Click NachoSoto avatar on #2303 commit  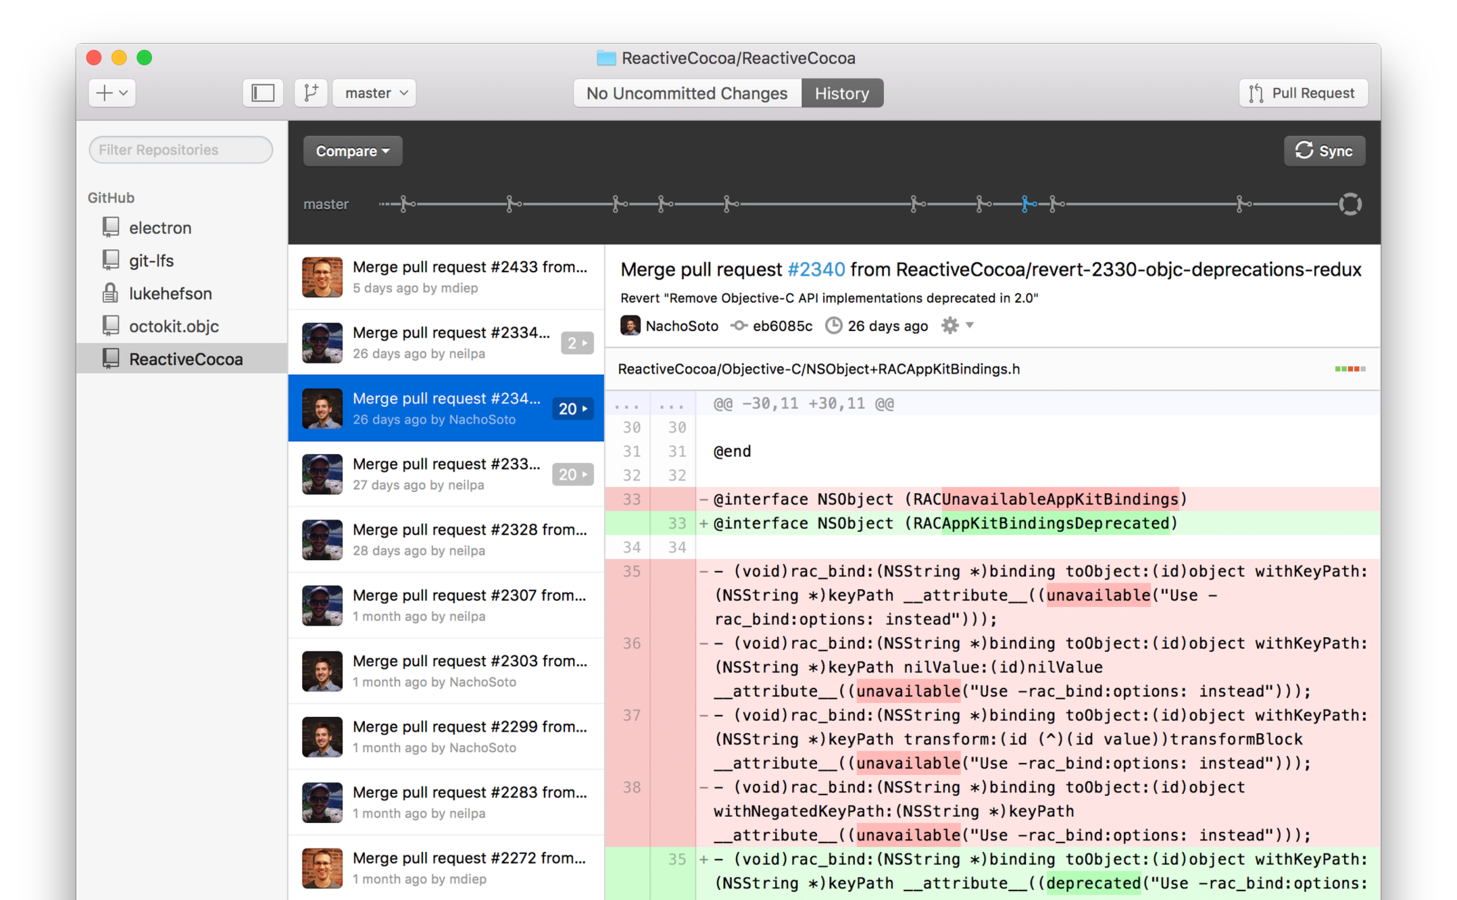322,672
